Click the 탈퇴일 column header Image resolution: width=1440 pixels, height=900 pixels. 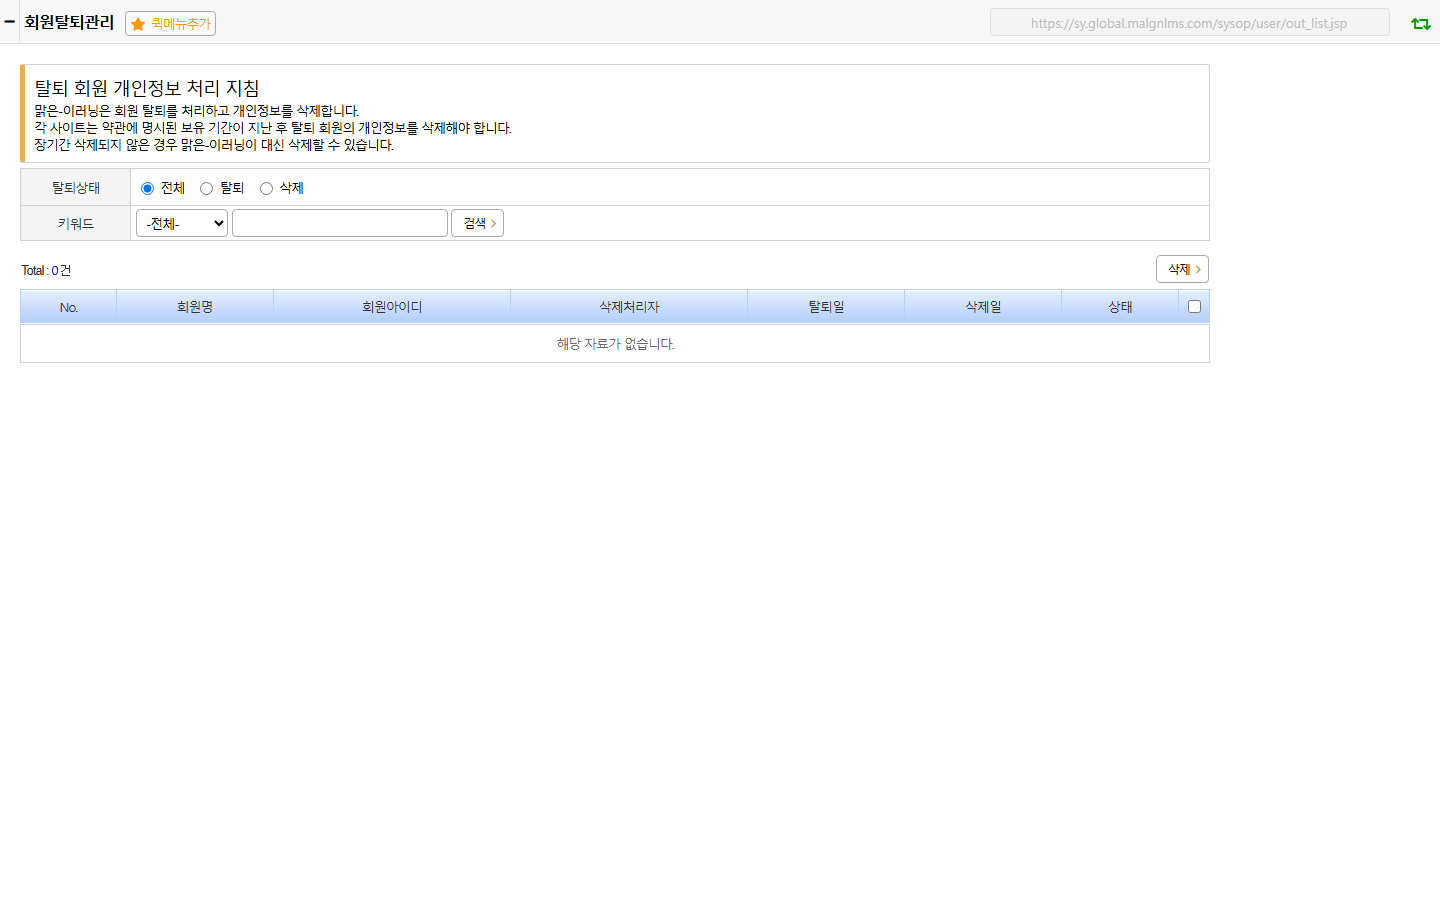(826, 307)
